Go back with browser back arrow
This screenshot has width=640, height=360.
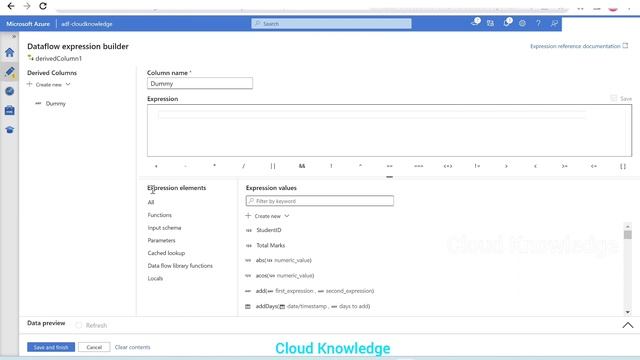click(11, 6)
